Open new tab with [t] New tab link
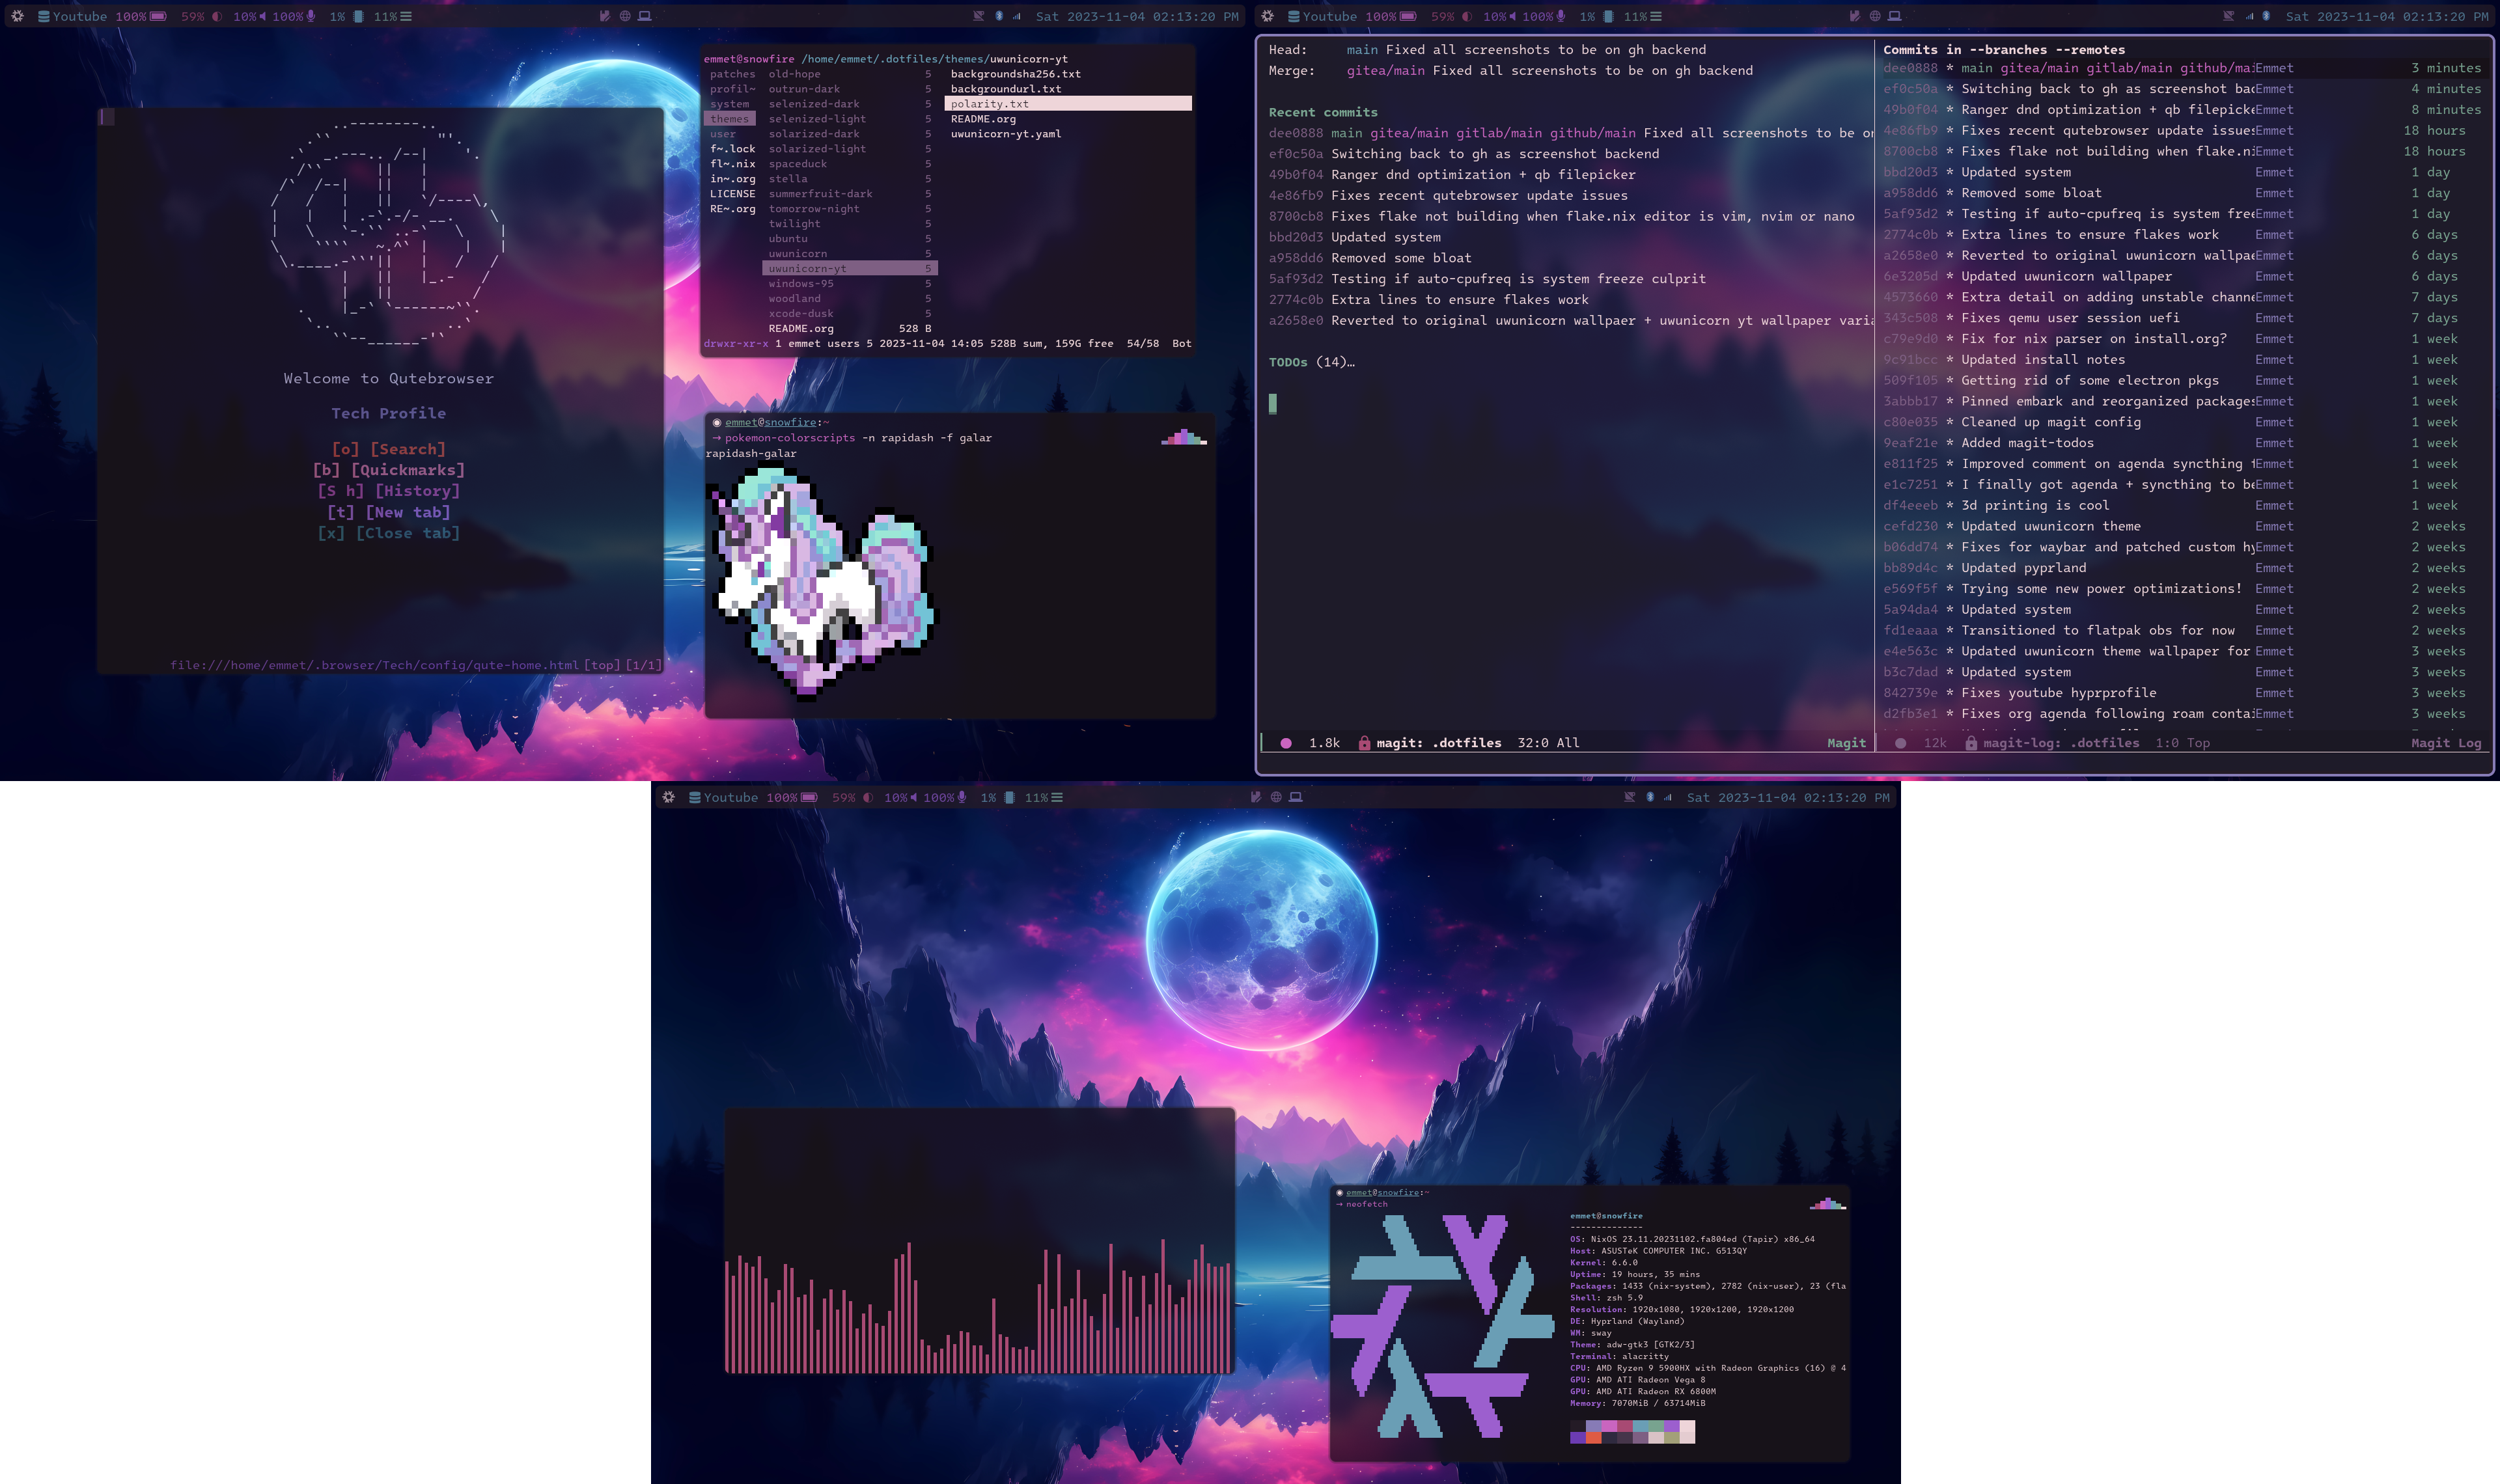The image size is (2500, 1484). click(x=389, y=512)
